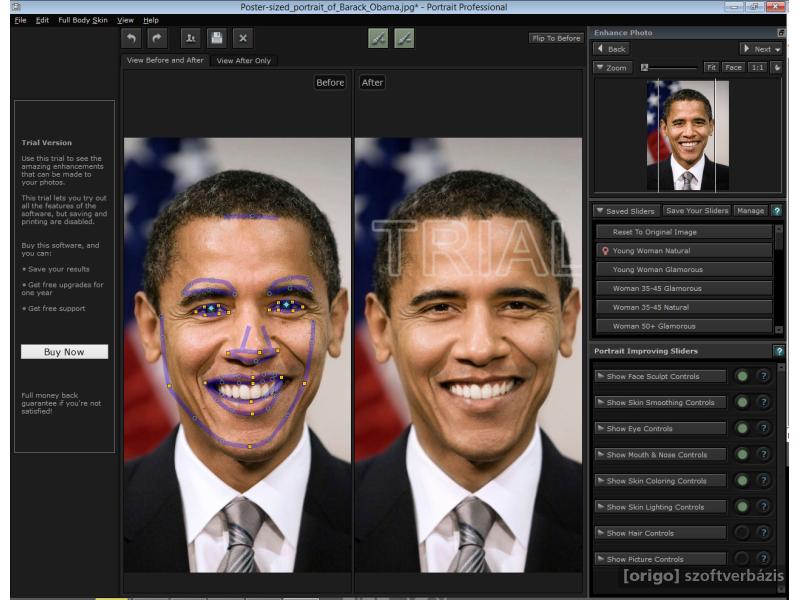The width and height of the screenshot is (800, 600).
Task: Expand Show Mouth & Nose Controls
Action: (660, 455)
